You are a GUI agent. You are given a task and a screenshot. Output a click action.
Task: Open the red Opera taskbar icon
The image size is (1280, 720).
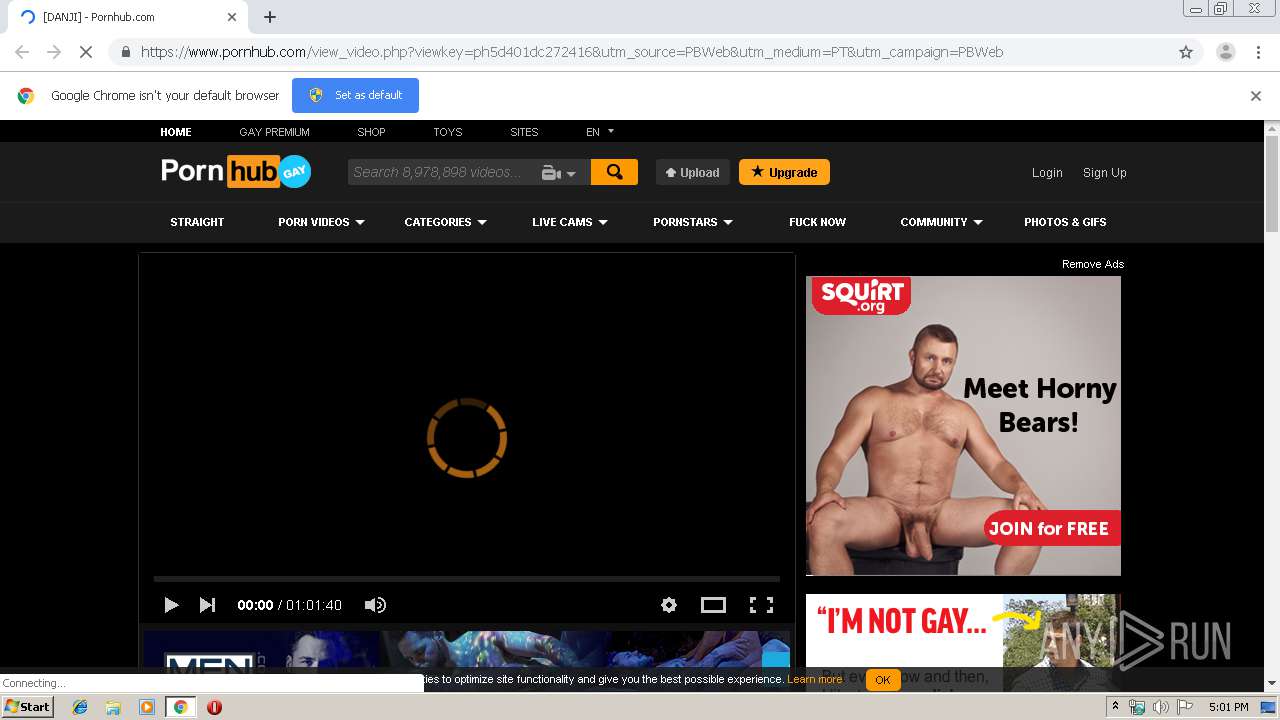click(x=214, y=707)
